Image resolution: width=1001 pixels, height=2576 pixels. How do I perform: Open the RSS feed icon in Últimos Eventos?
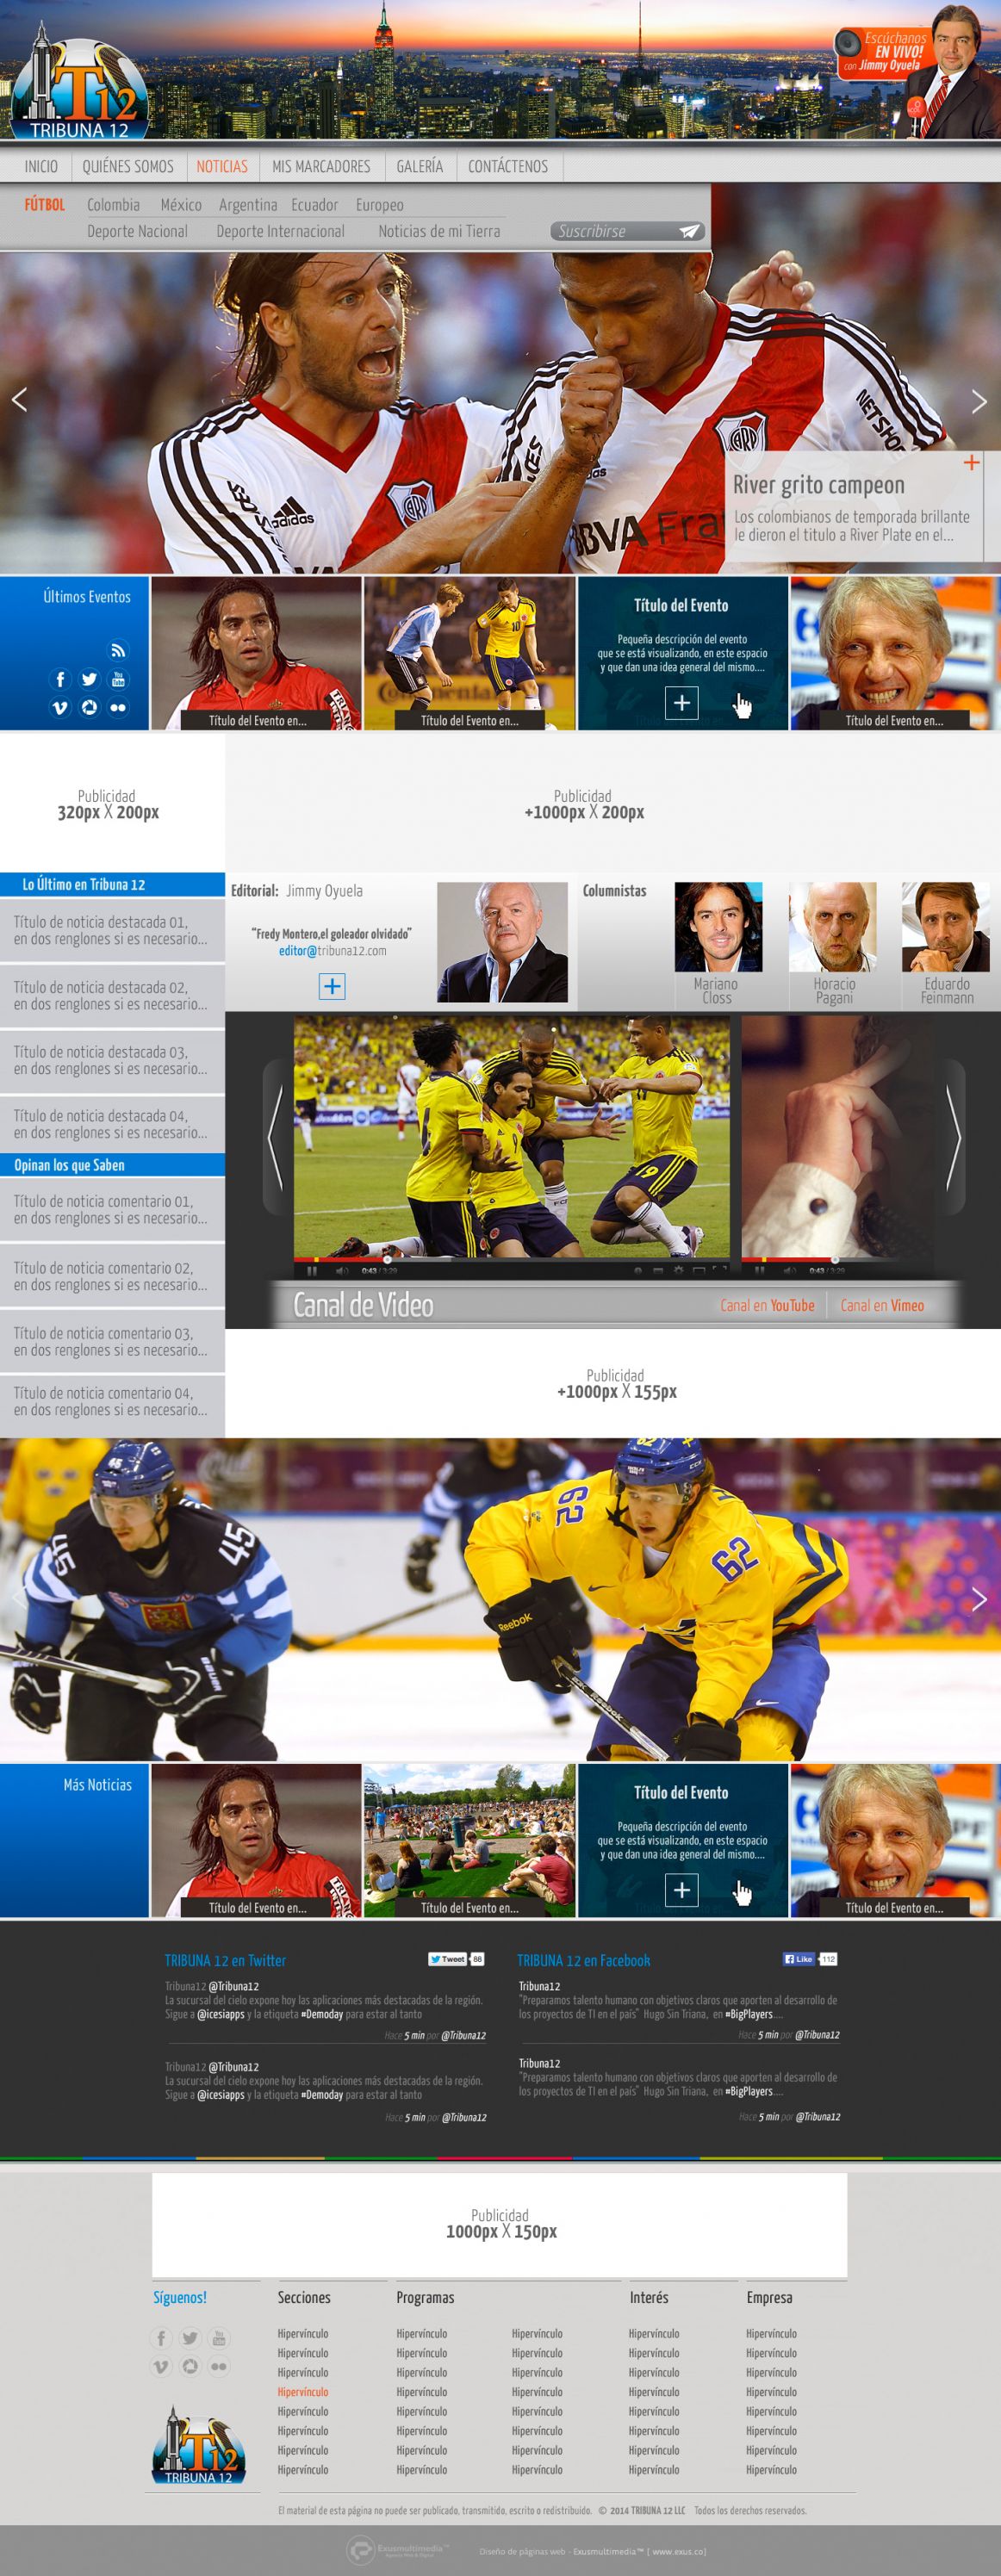tap(118, 650)
